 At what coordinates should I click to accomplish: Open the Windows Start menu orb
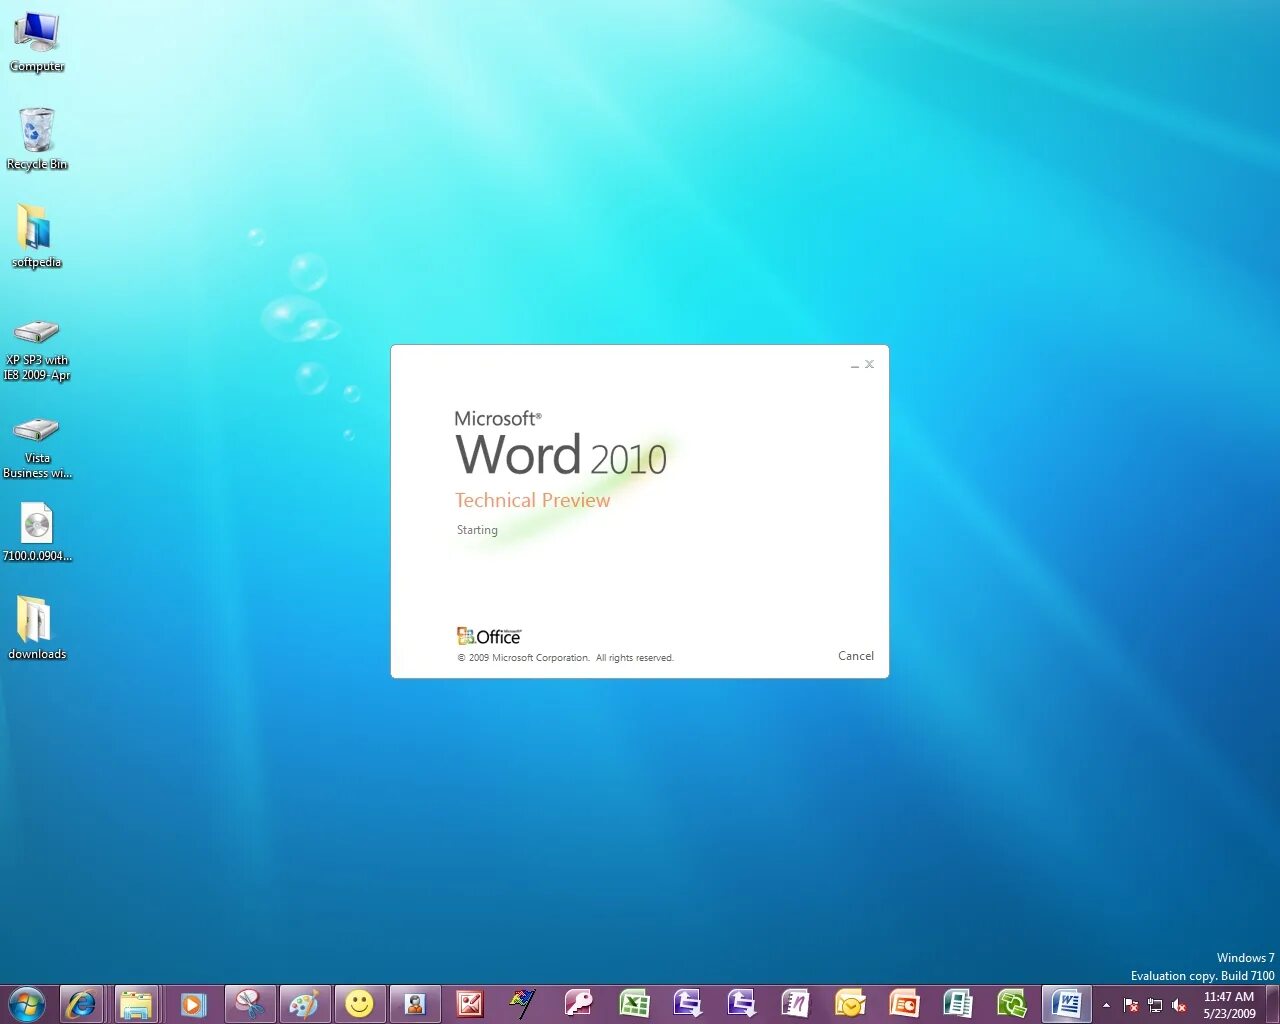point(26,1003)
